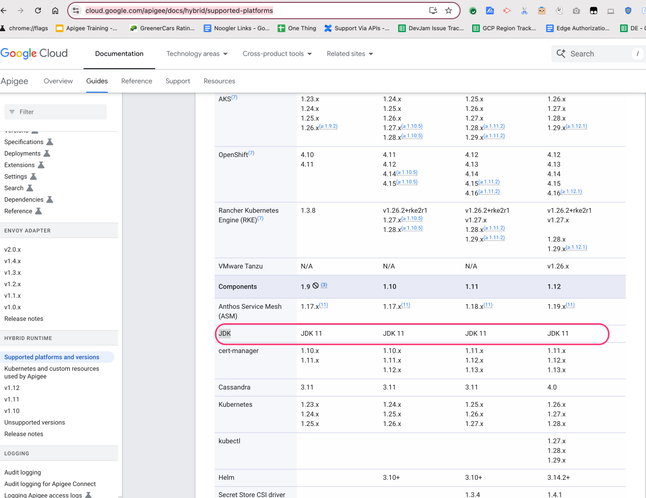Viewport: 646px width, 498px height.
Task: Bookmark this page with the star icon
Action: 449,11
